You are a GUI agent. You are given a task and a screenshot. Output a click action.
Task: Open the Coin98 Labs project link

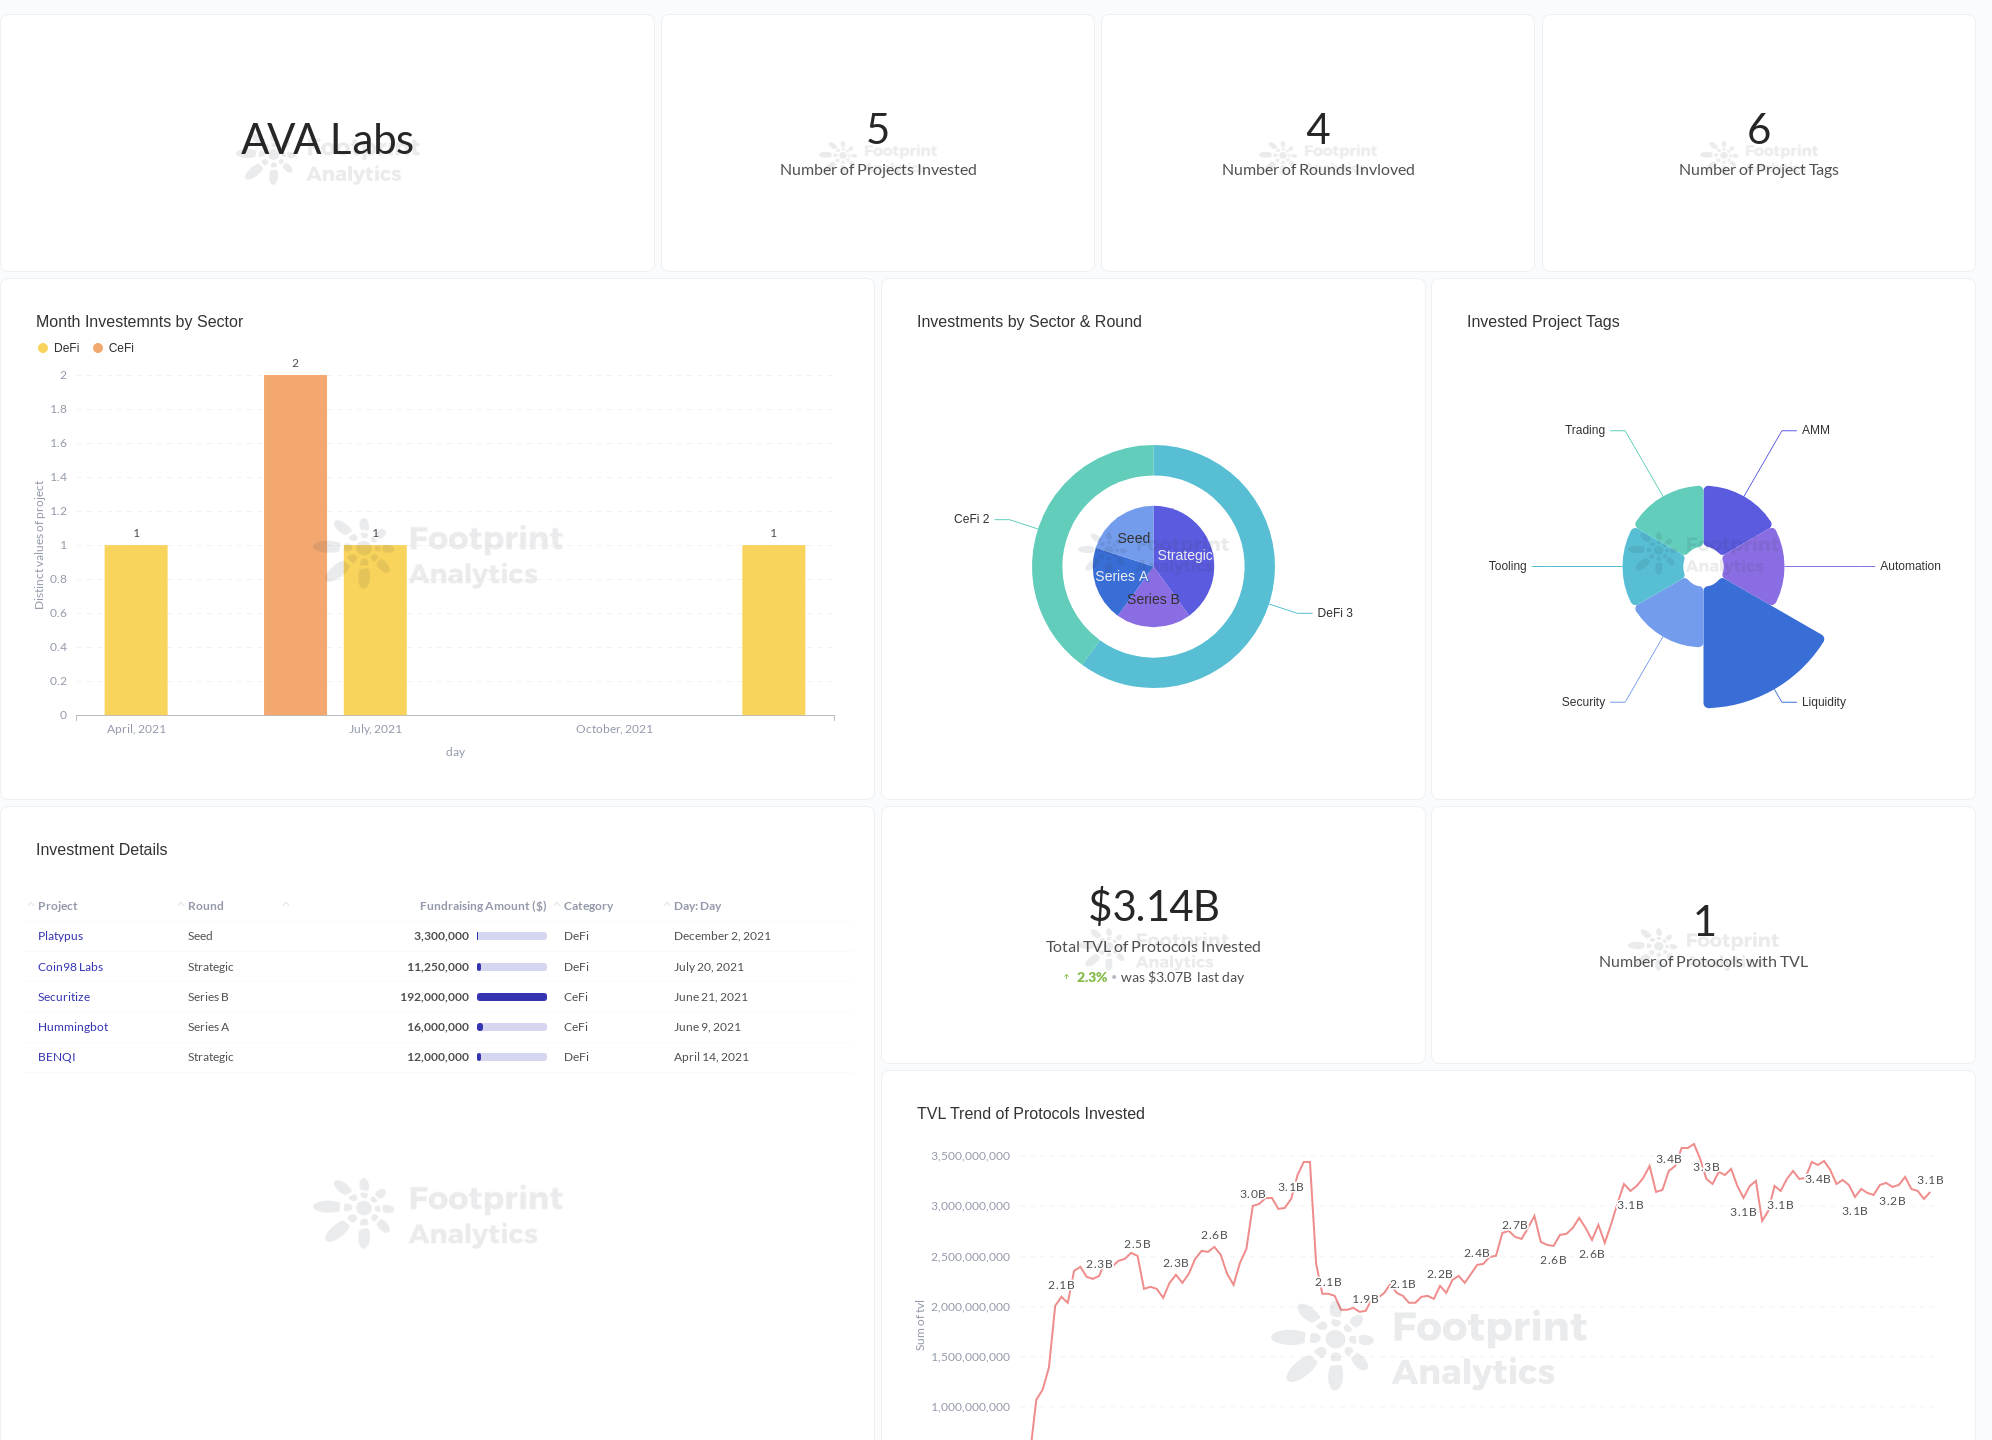point(70,966)
